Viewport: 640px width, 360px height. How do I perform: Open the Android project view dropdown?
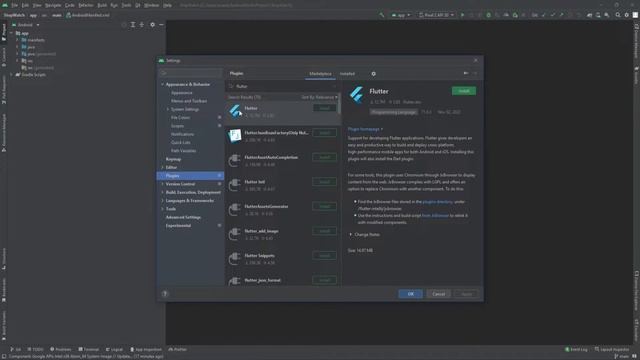pyautogui.click(x=26, y=25)
